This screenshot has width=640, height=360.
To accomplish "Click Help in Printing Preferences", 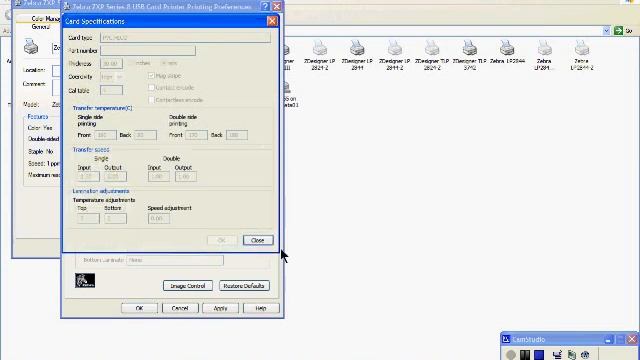I will coord(261,308).
